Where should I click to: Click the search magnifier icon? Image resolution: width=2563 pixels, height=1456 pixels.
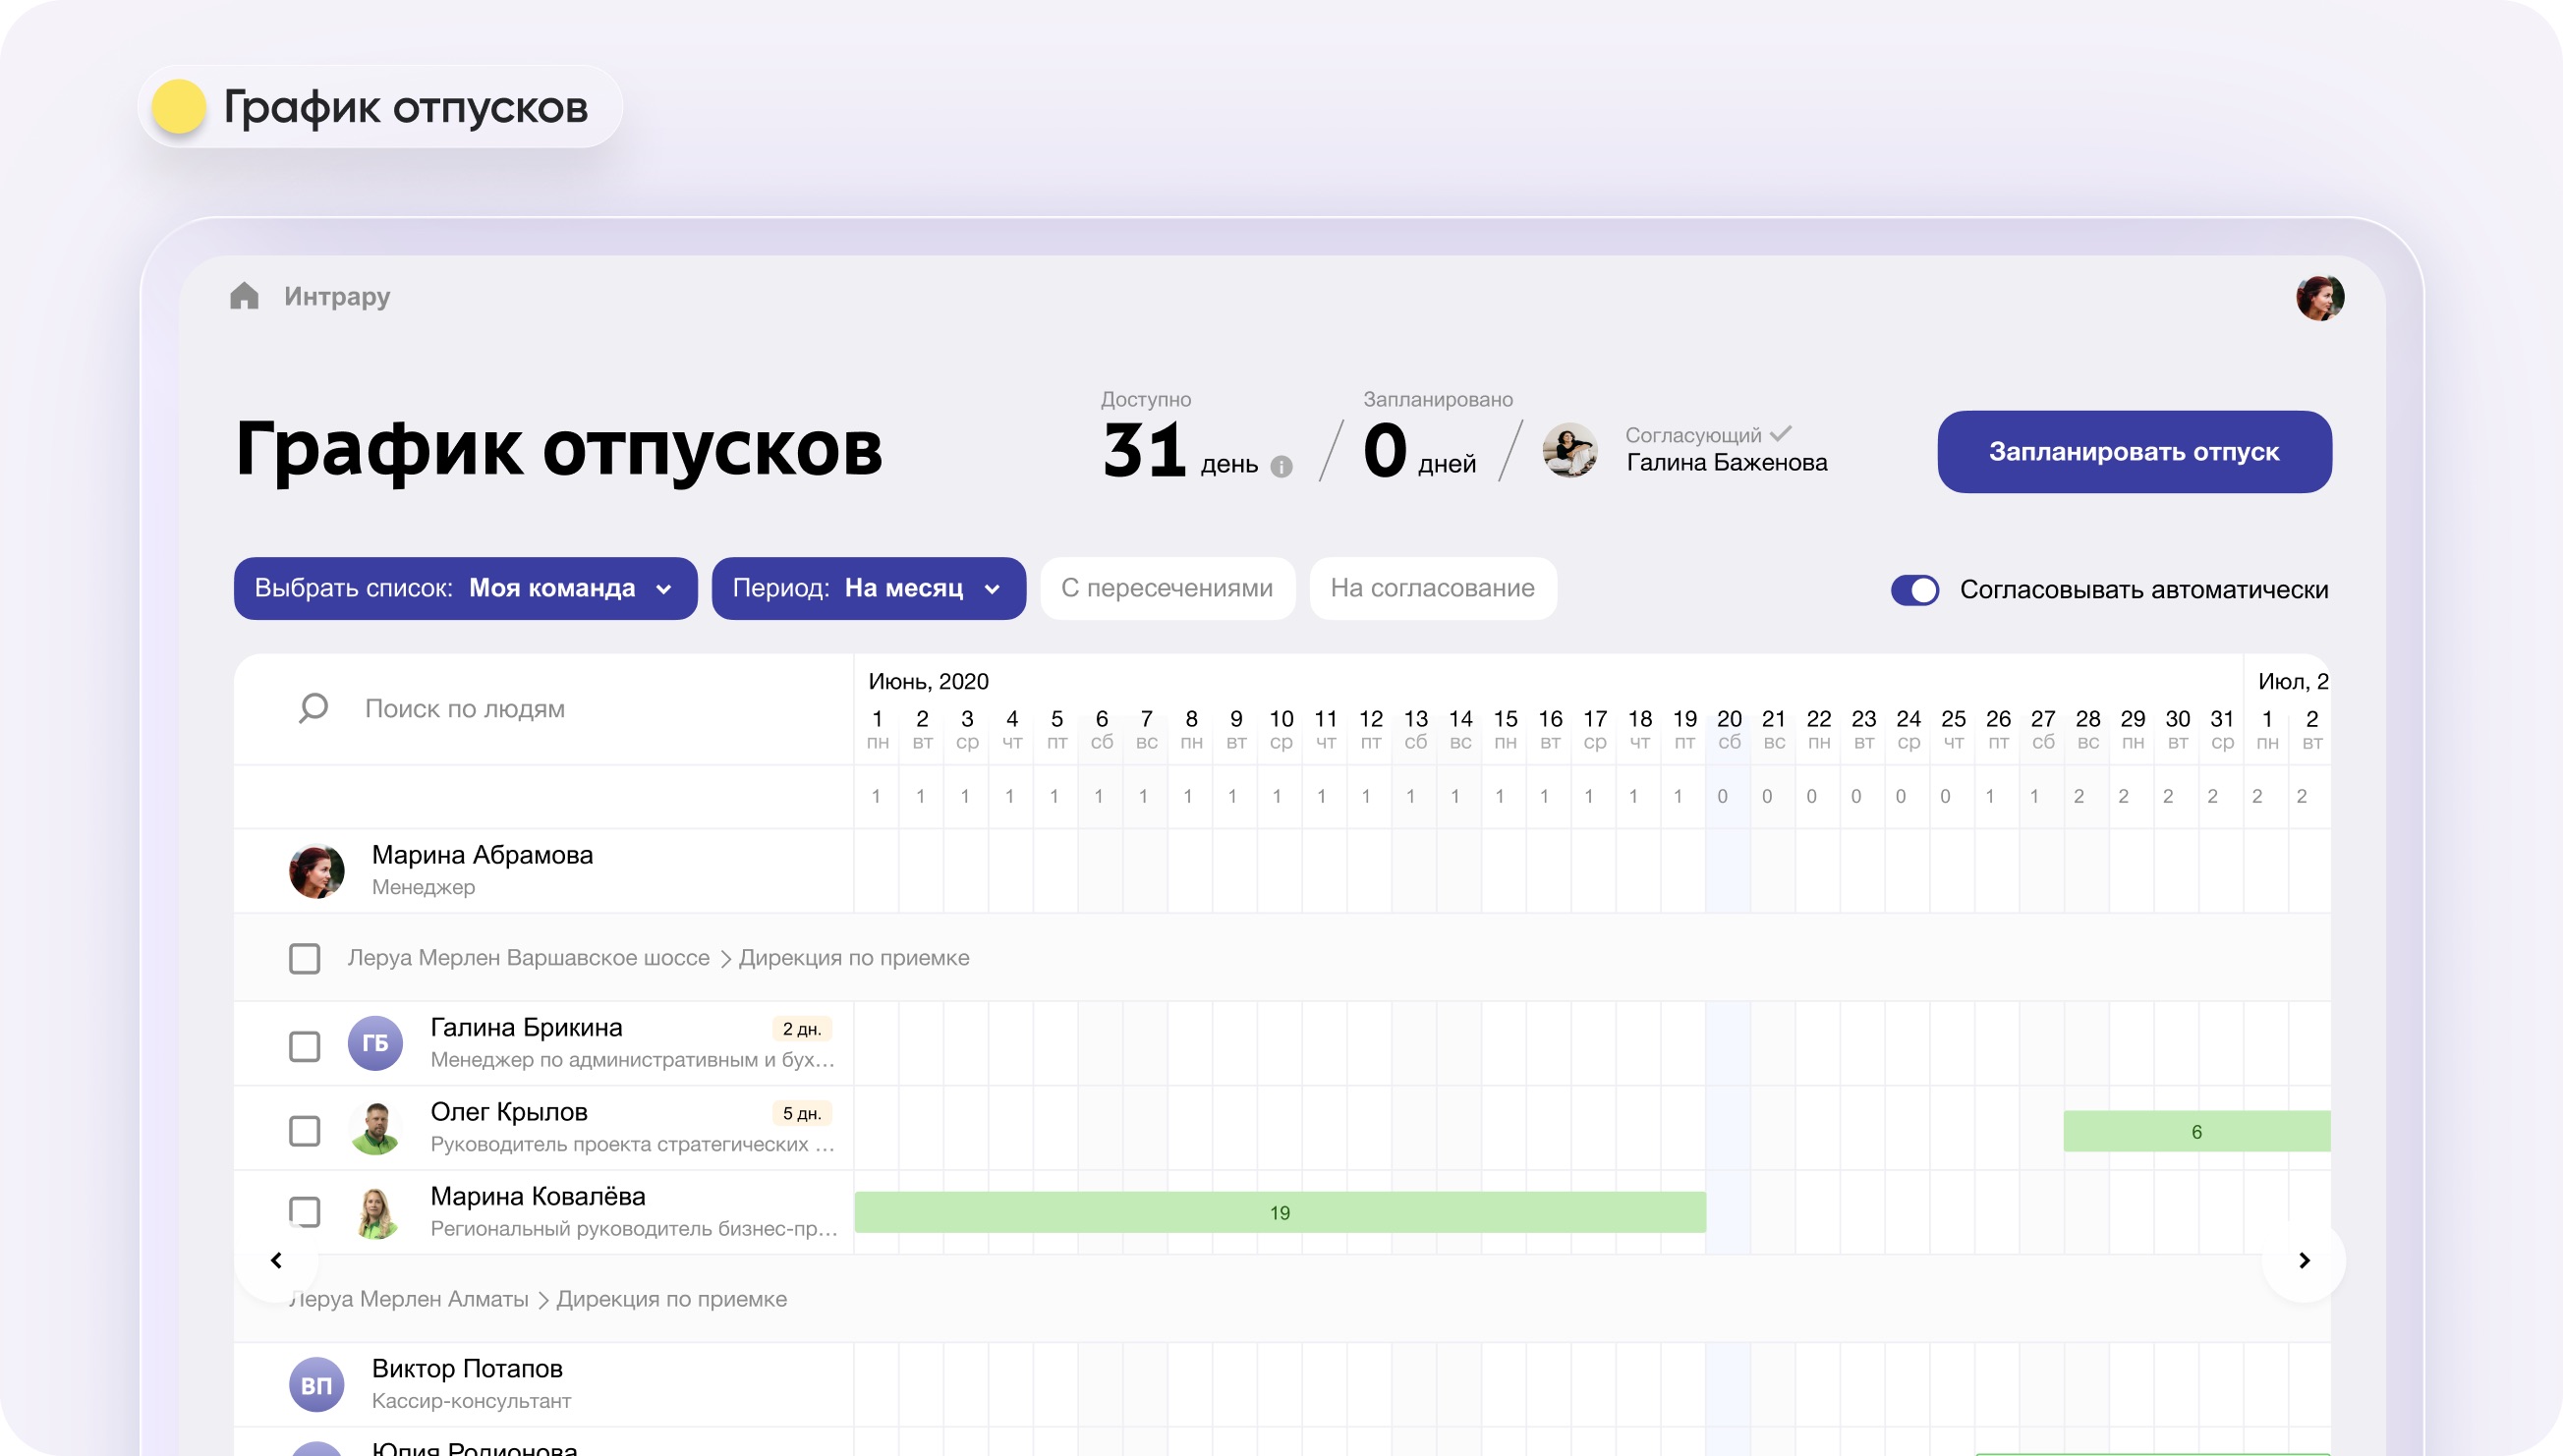313,708
